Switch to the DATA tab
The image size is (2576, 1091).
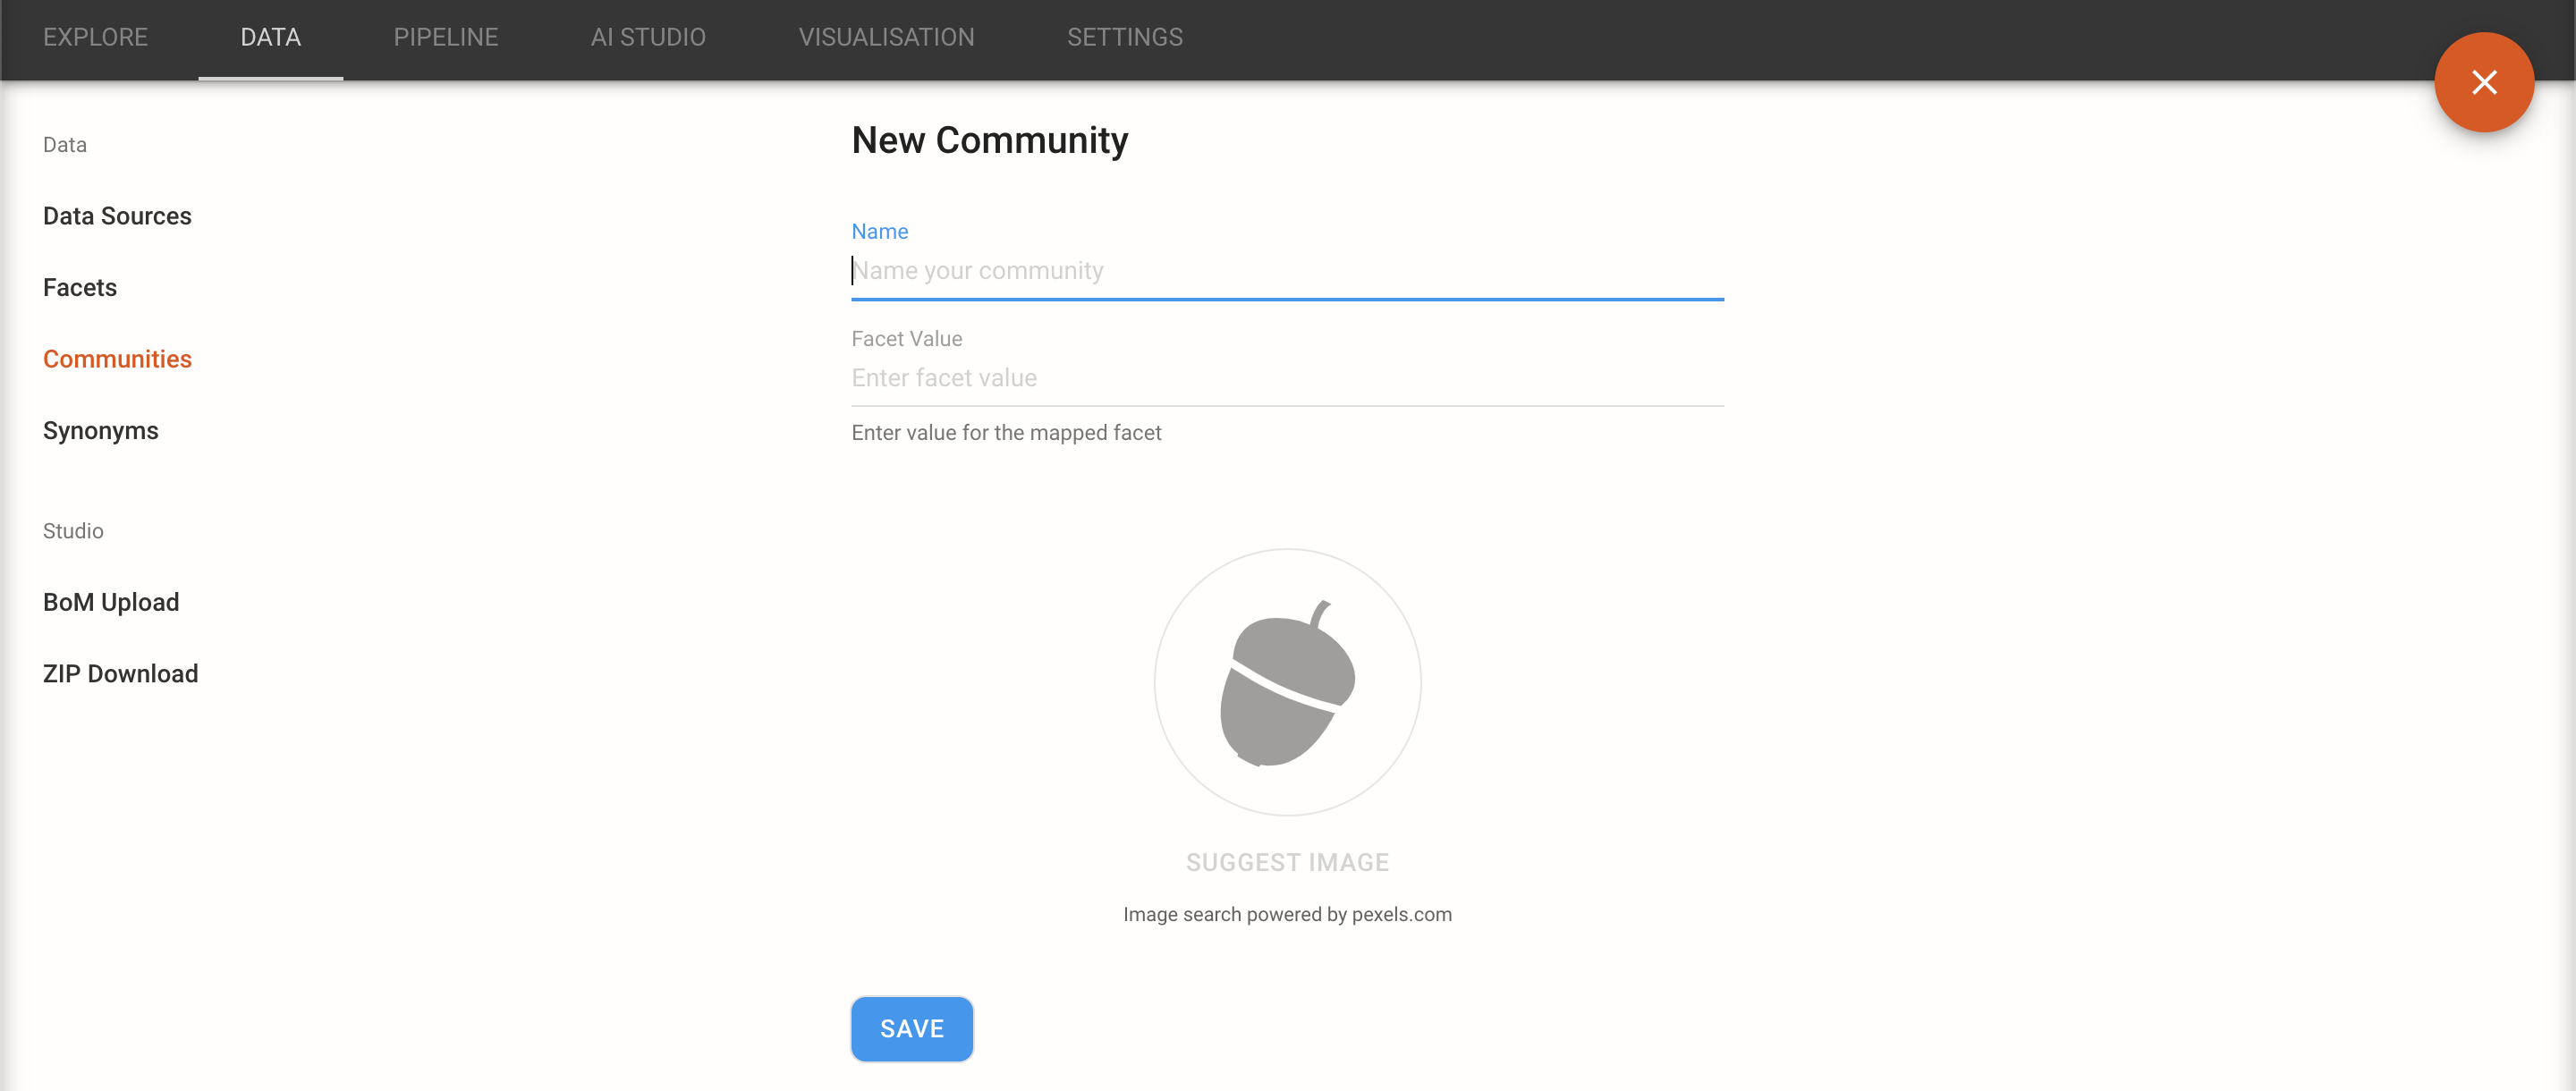pyautogui.click(x=270, y=37)
